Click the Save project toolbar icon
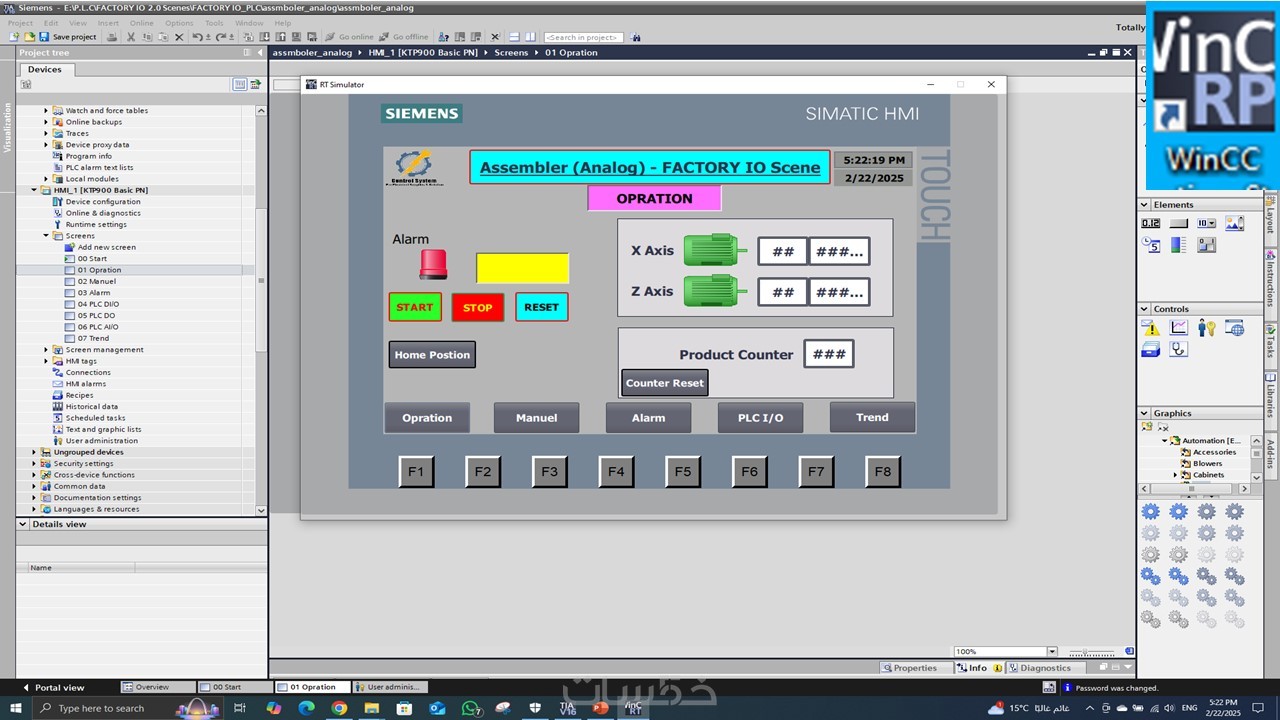The image size is (1280, 720). (x=45, y=37)
